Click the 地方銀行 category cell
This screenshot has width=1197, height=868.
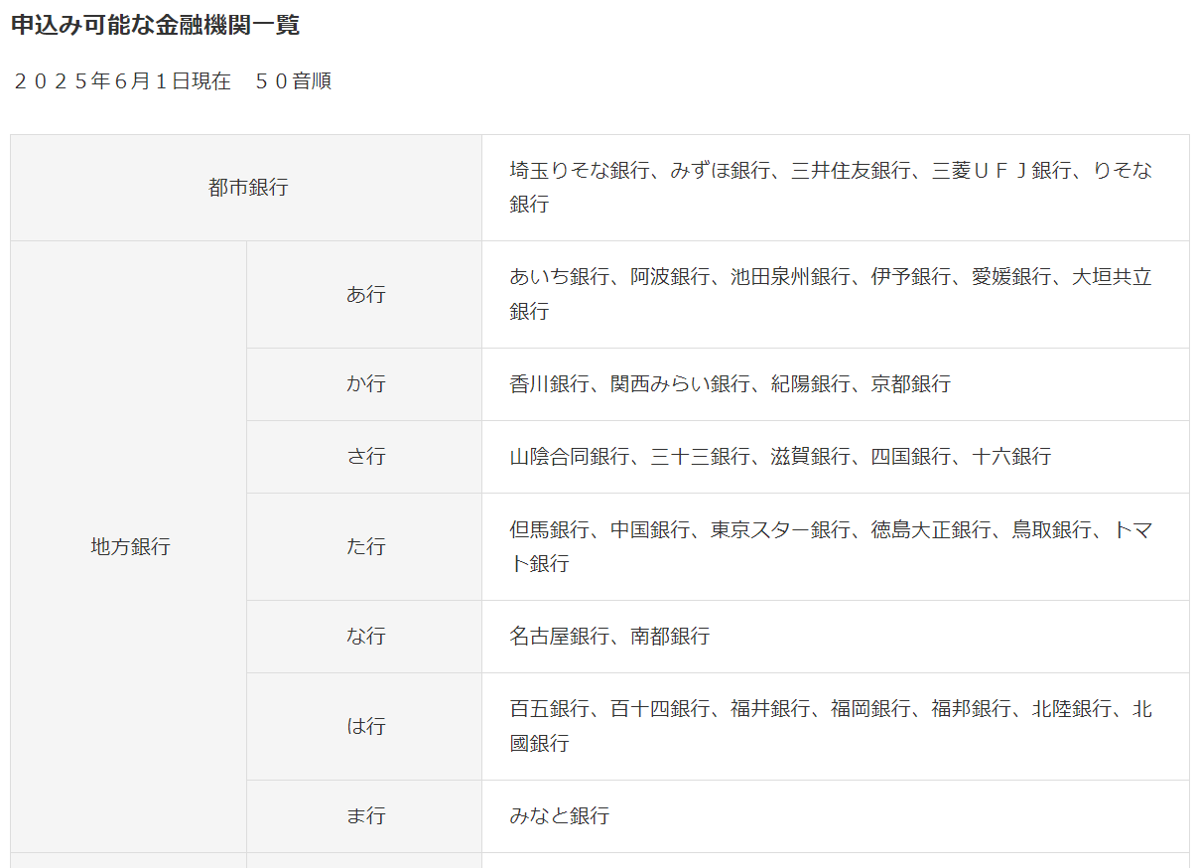click(x=129, y=547)
